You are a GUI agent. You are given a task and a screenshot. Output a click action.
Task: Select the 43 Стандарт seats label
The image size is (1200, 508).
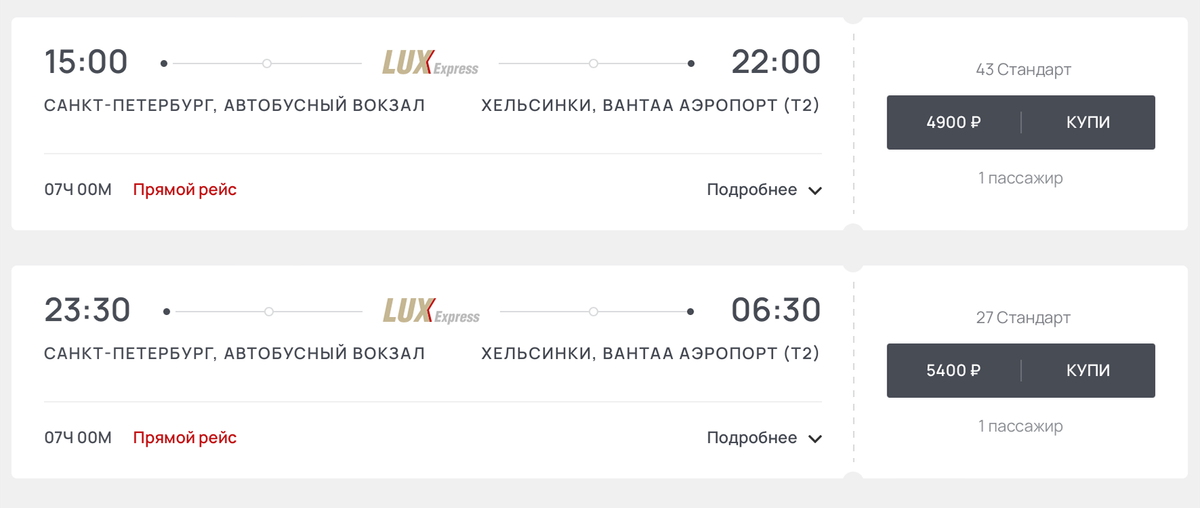[1023, 70]
